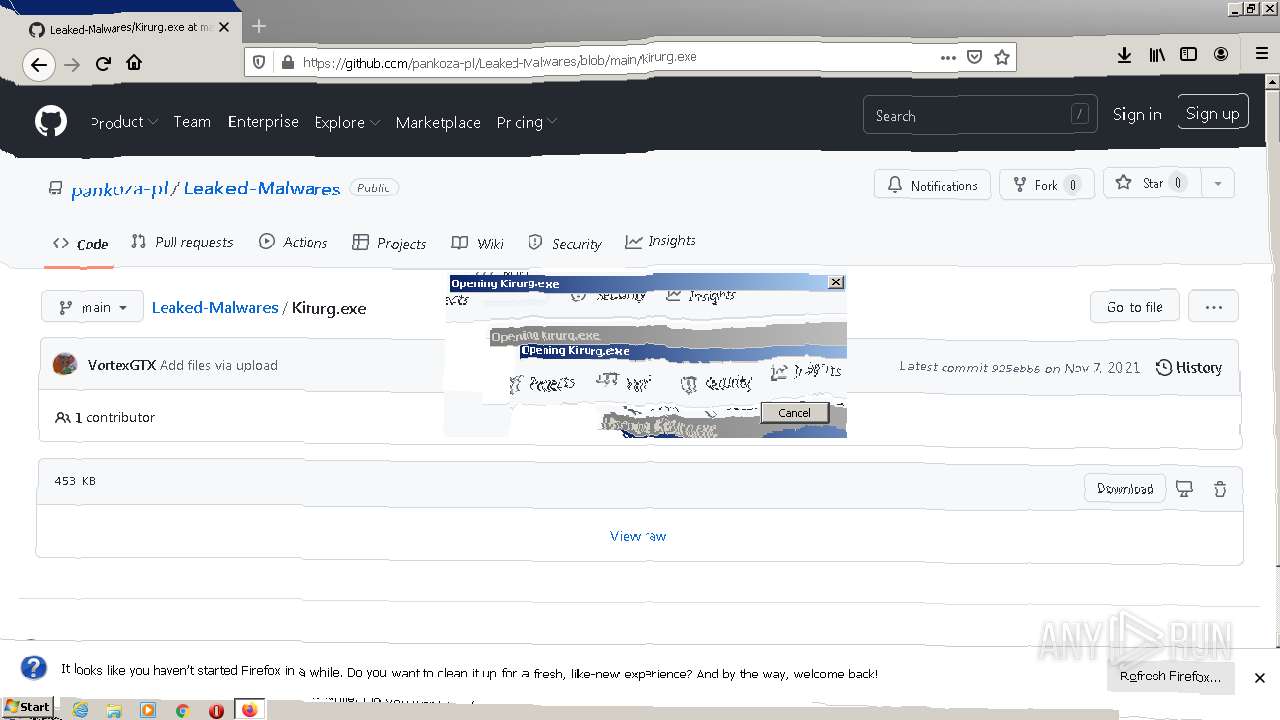The width and height of the screenshot is (1280, 720).
Task: Open a new tab with plus button
Action: click(259, 26)
